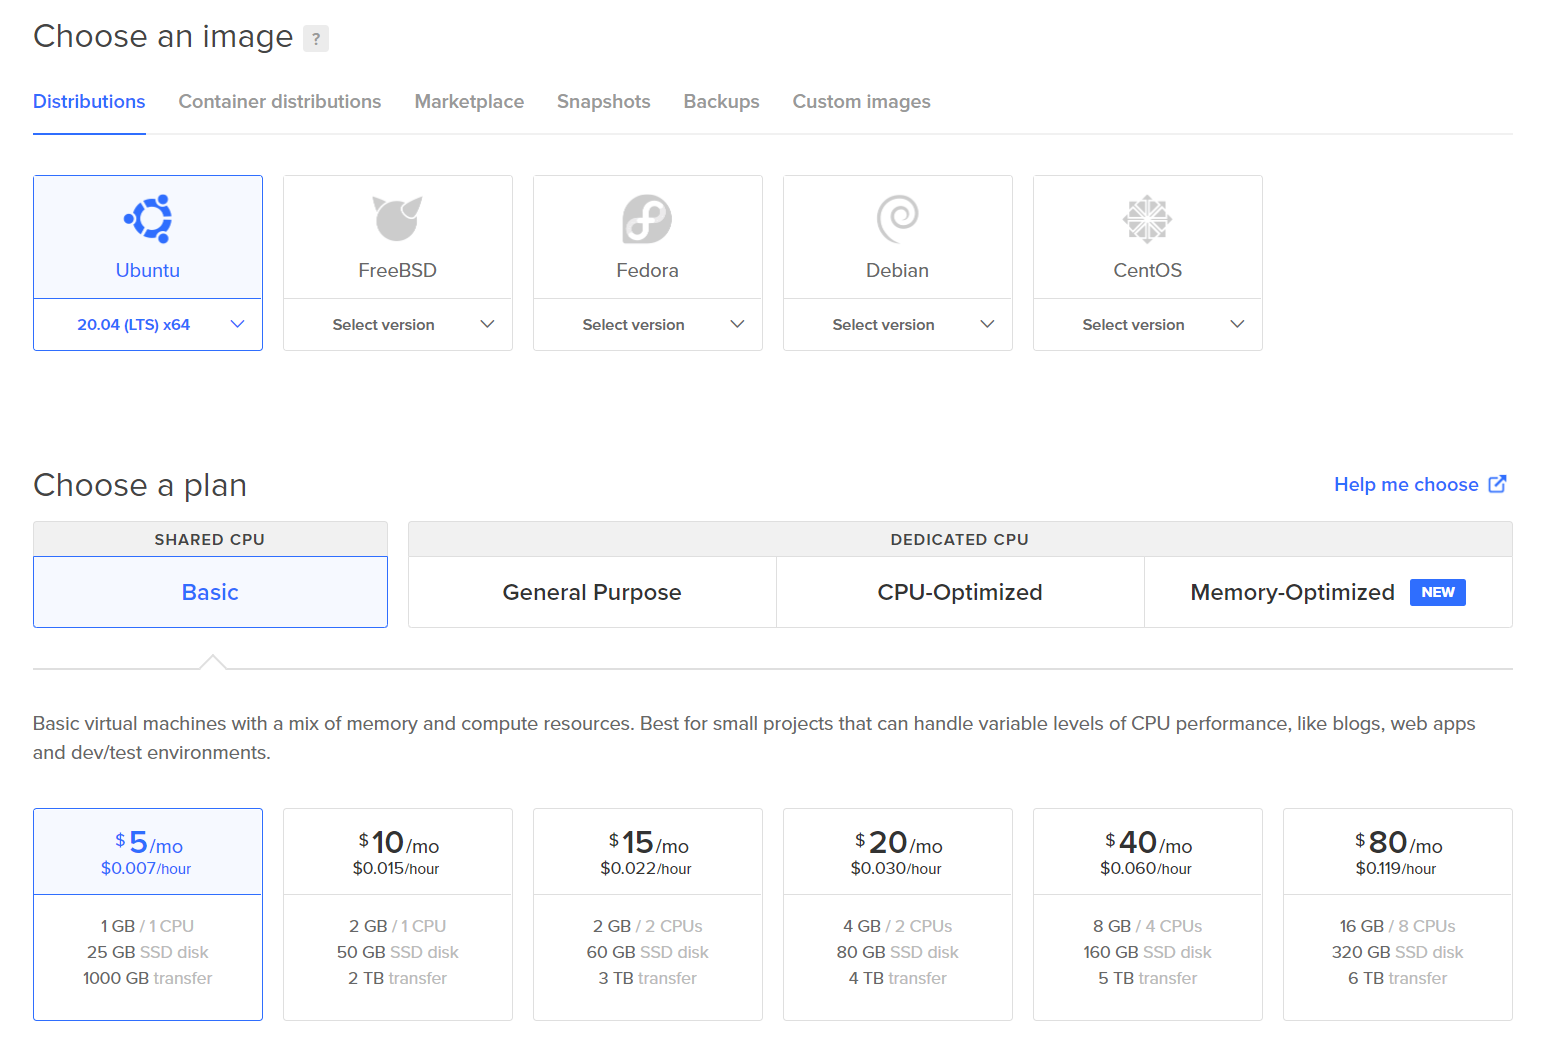Click the NEW badge on Memory-Optimized
Viewport: 1556px width, 1043px height.
click(1437, 592)
